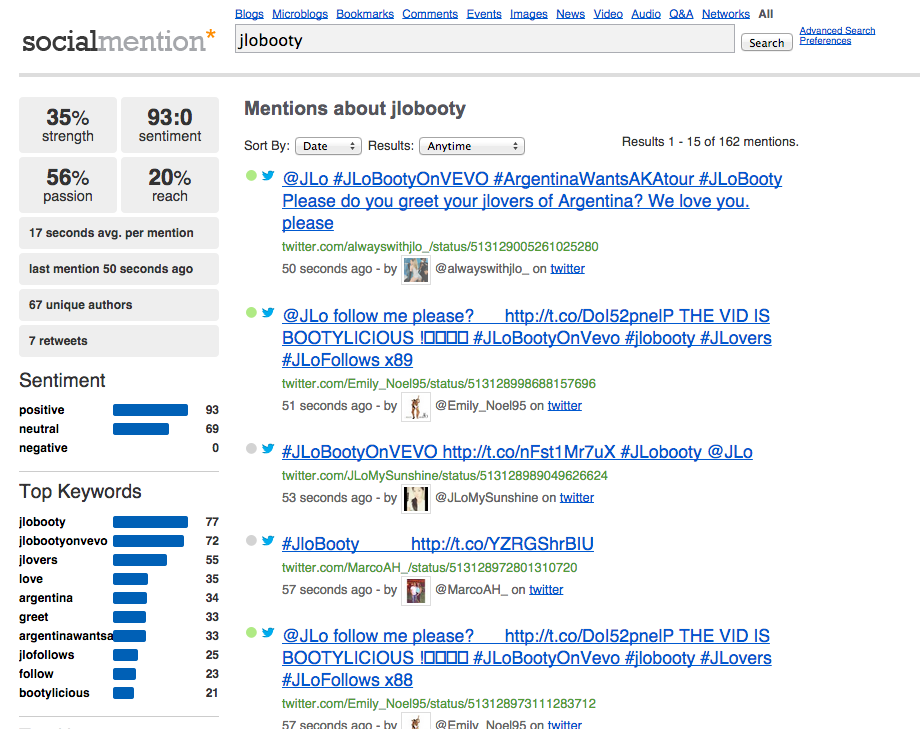This screenshot has width=920, height=729.
Task: Switch to the Microblogs tab
Action: 300,14
